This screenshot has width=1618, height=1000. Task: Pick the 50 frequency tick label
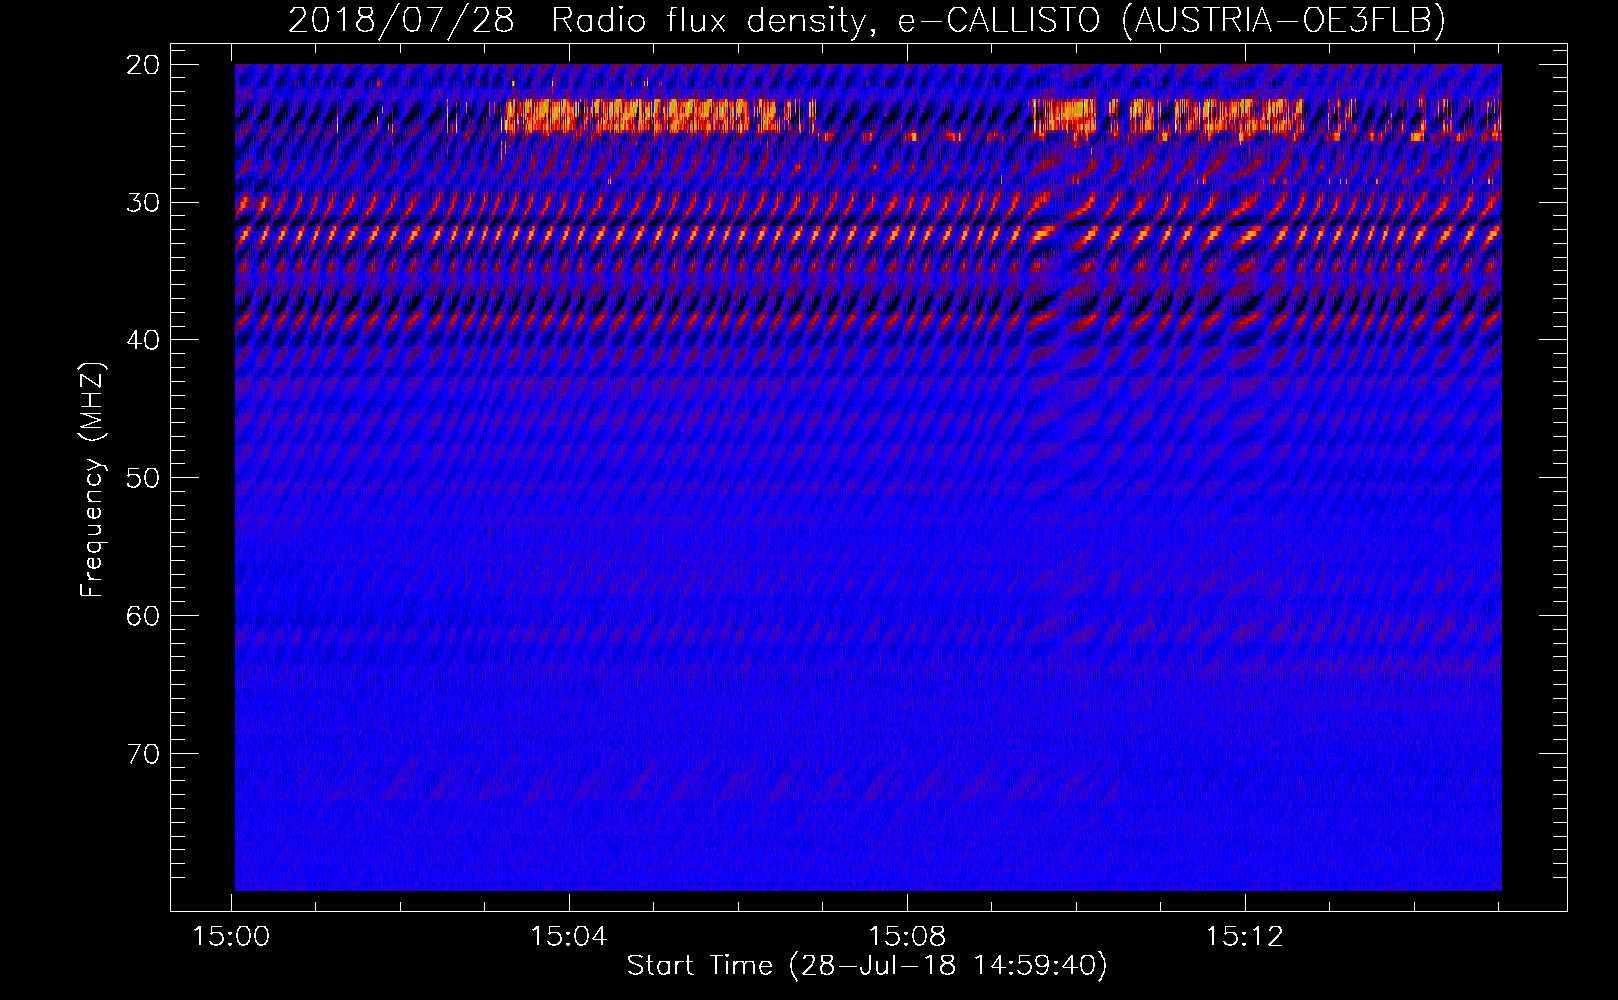click(x=143, y=478)
